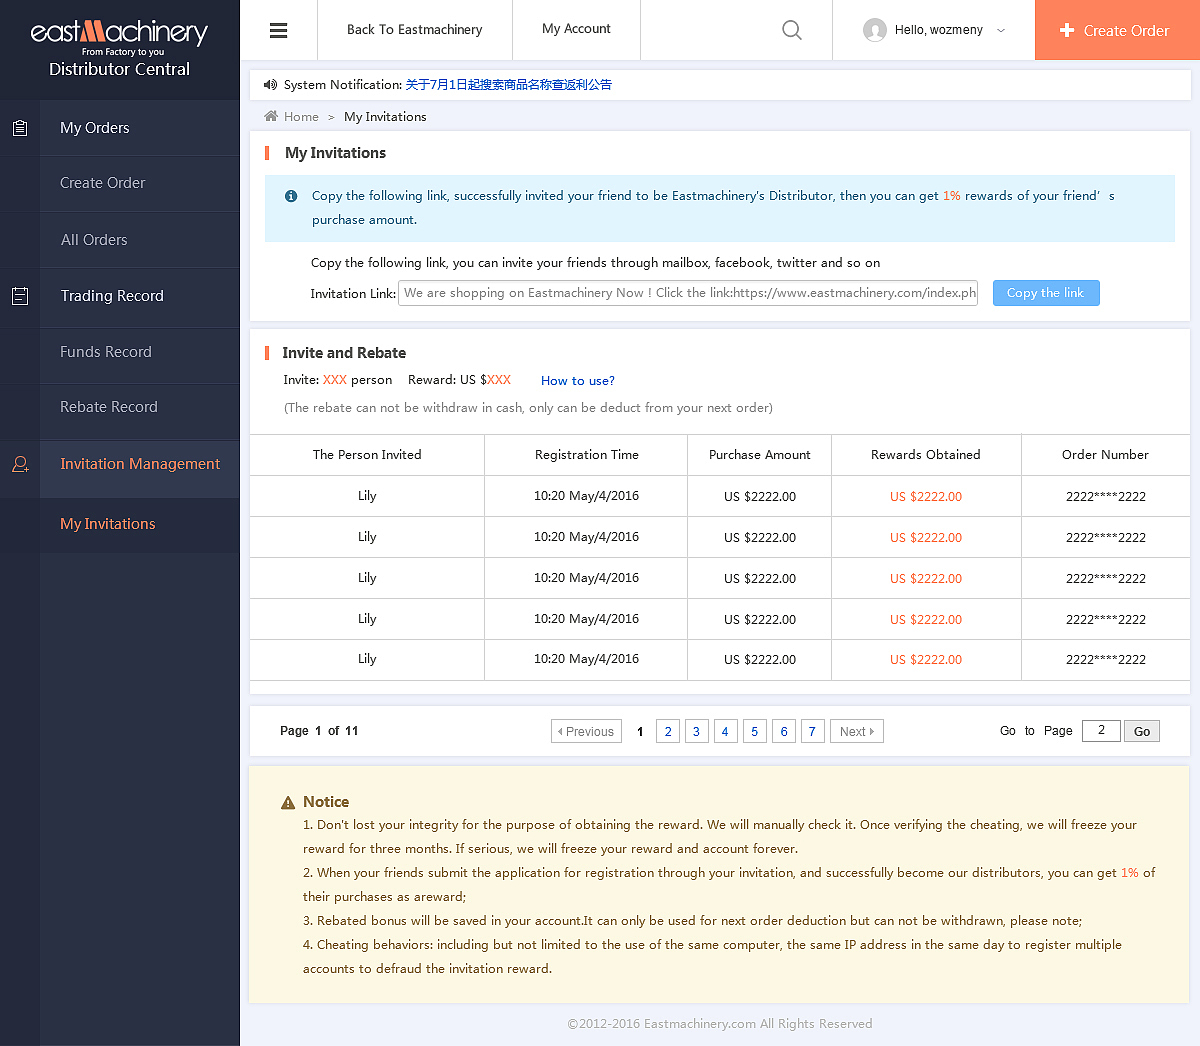Open the How to use? link
Image resolution: width=1200 pixels, height=1046 pixels.
coord(578,381)
